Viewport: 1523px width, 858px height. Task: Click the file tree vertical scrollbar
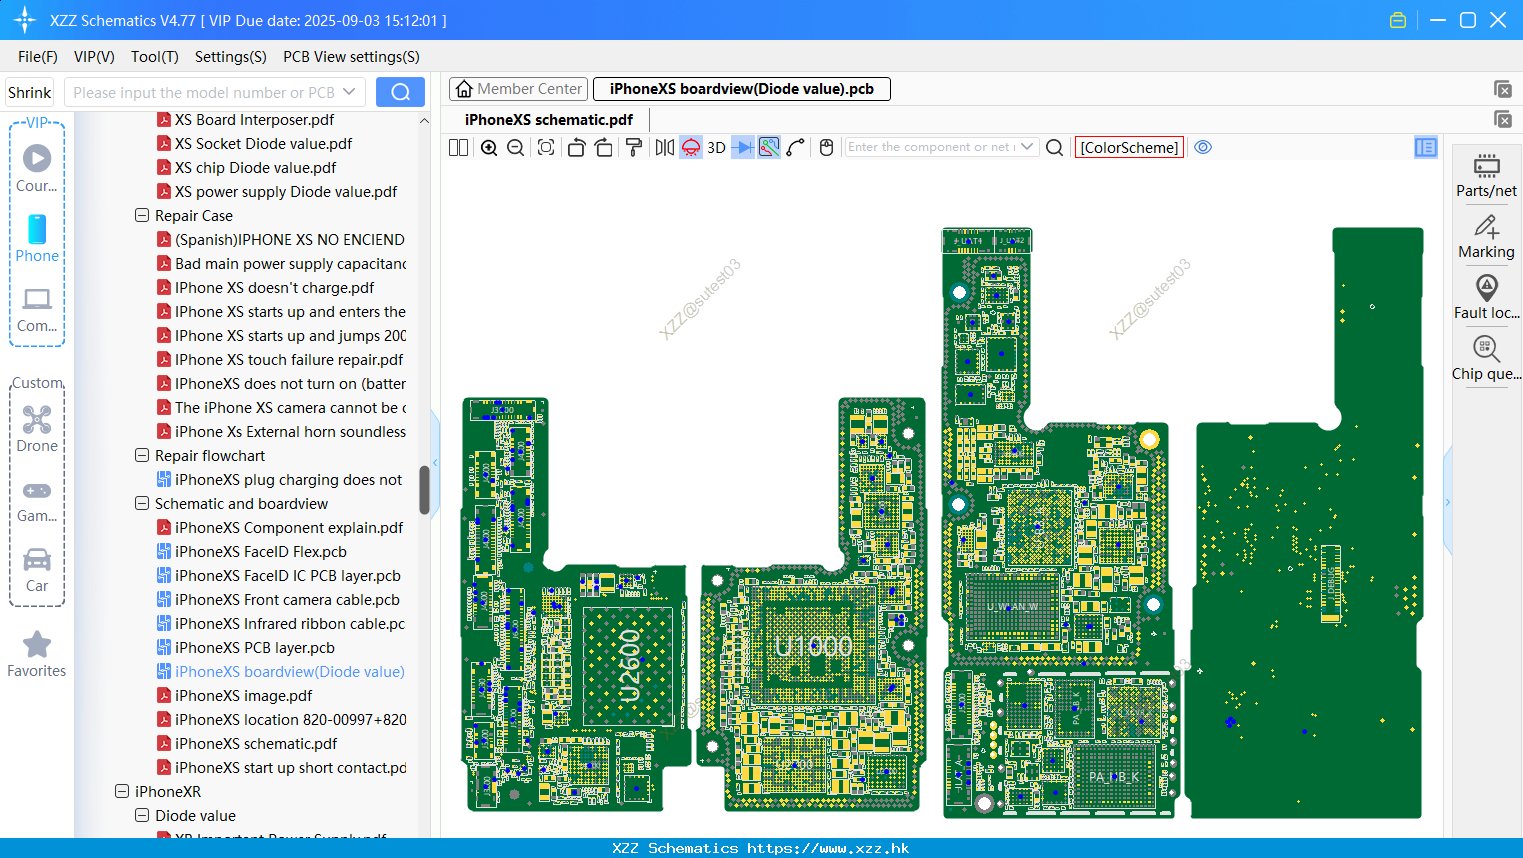(424, 489)
